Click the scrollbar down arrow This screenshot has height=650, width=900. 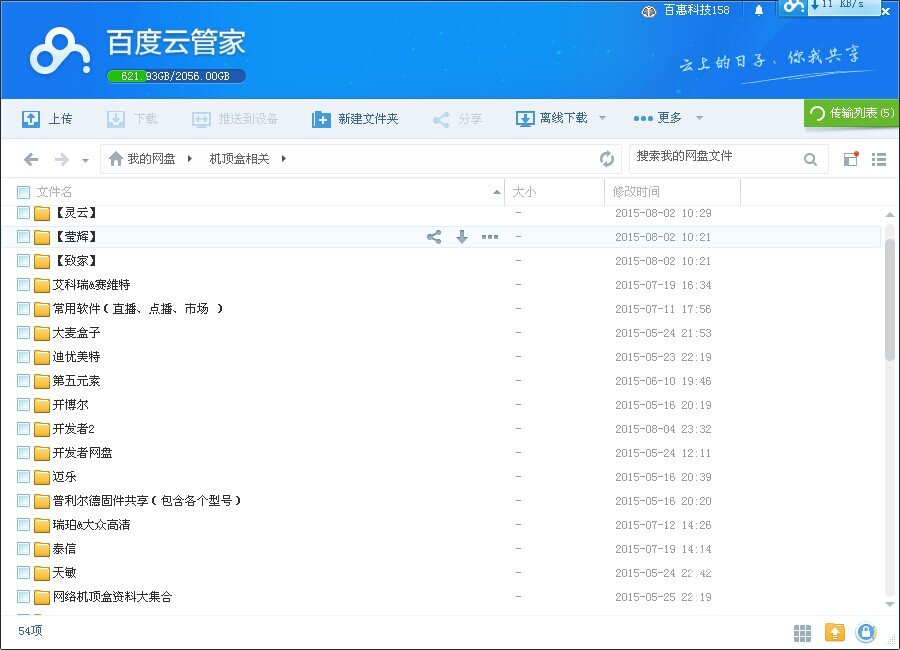[890, 605]
